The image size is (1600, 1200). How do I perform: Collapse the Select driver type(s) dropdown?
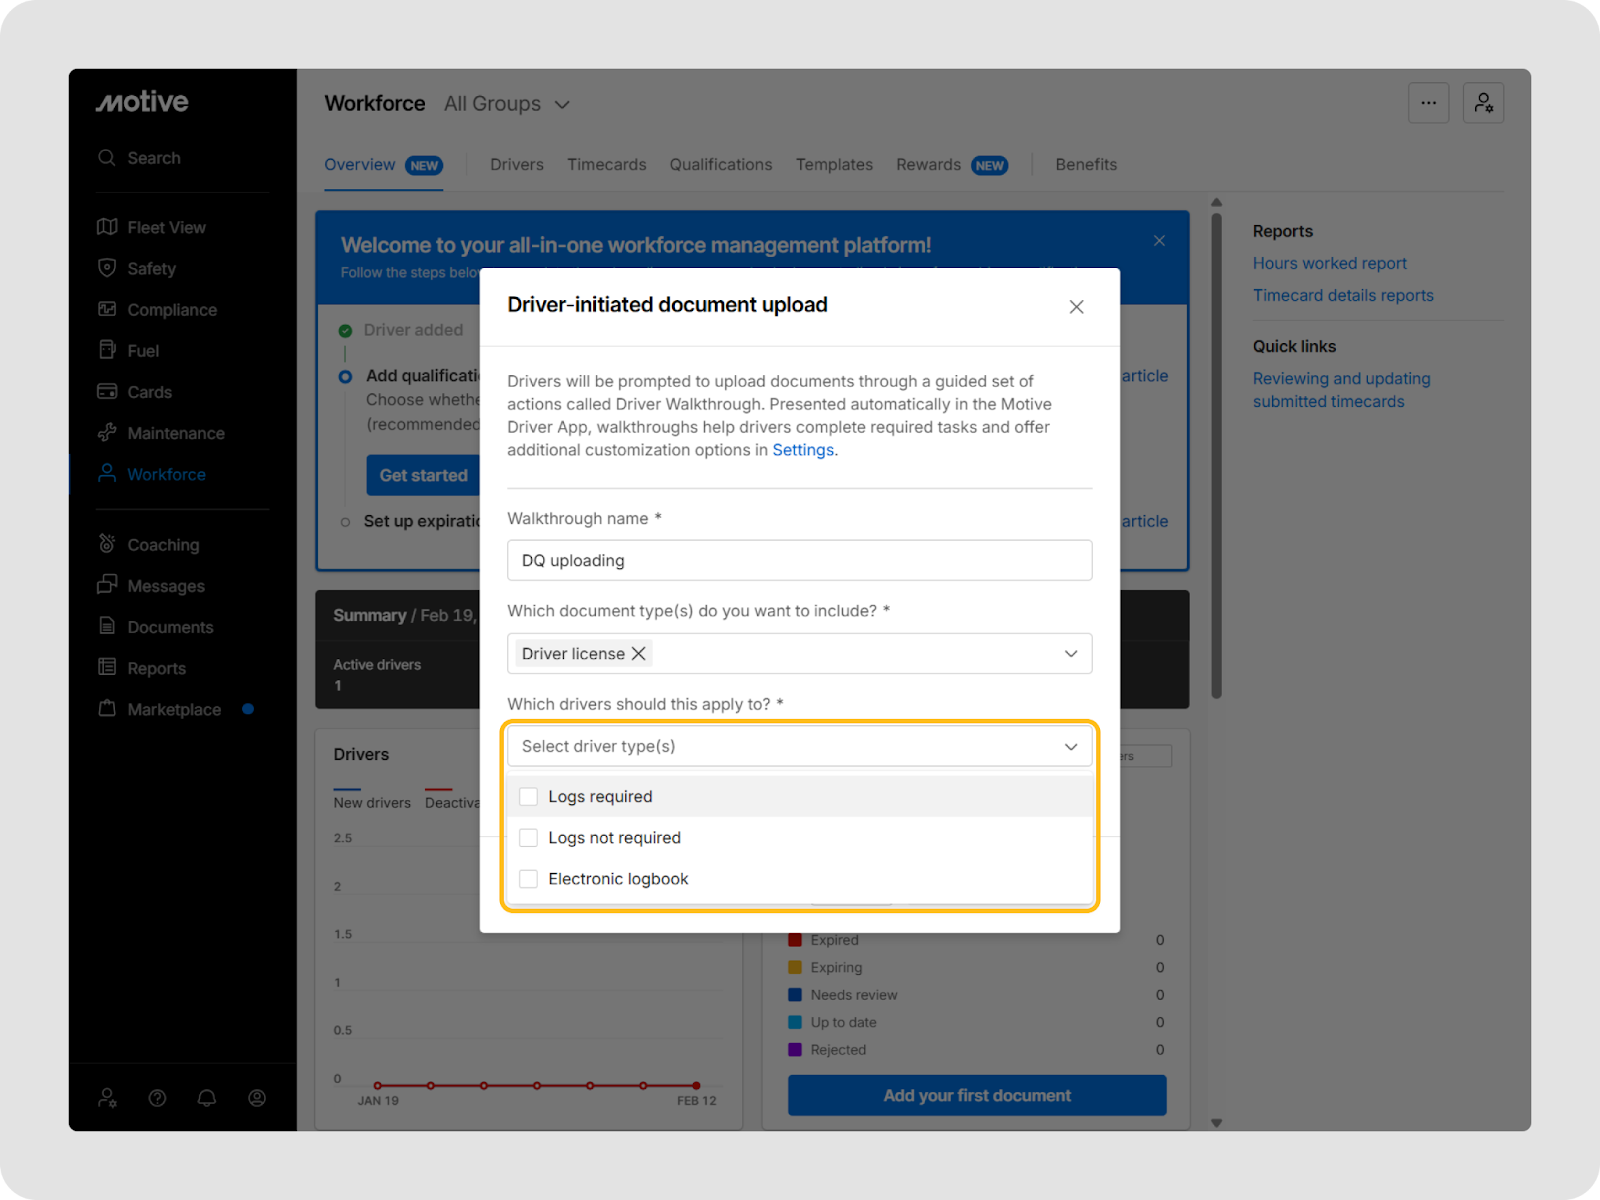pyautogui.click(x=1071, y=747)
